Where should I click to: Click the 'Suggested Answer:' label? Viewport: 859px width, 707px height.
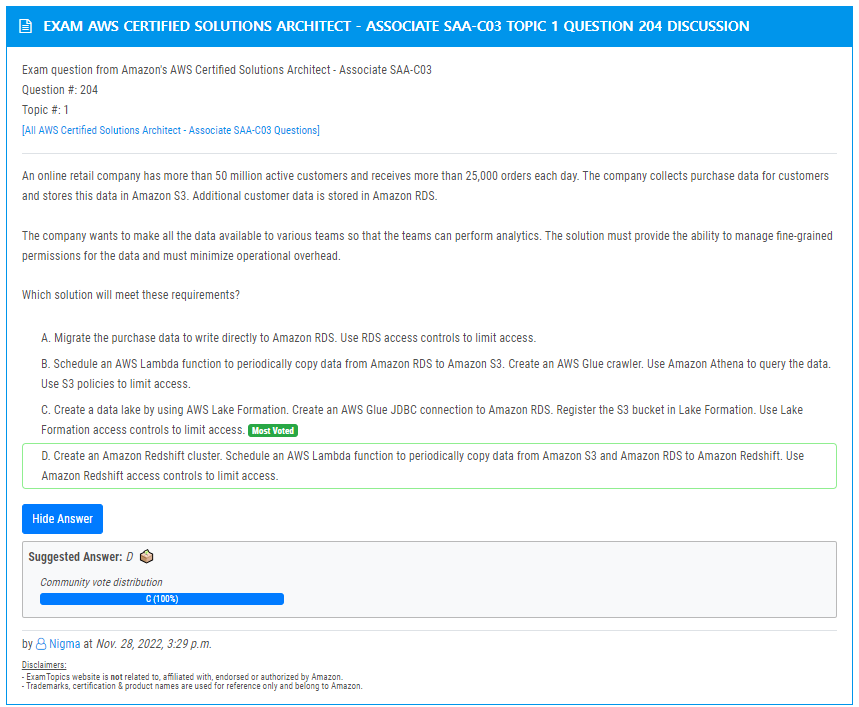75,556
